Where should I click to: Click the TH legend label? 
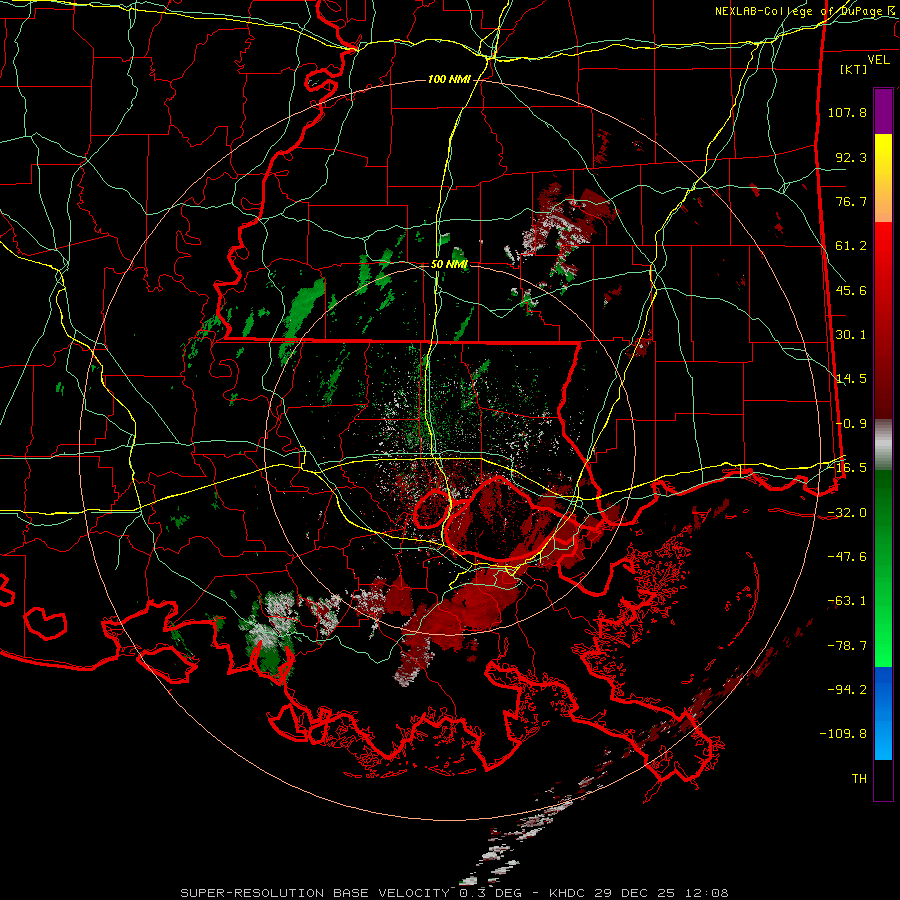pos(859,779)
